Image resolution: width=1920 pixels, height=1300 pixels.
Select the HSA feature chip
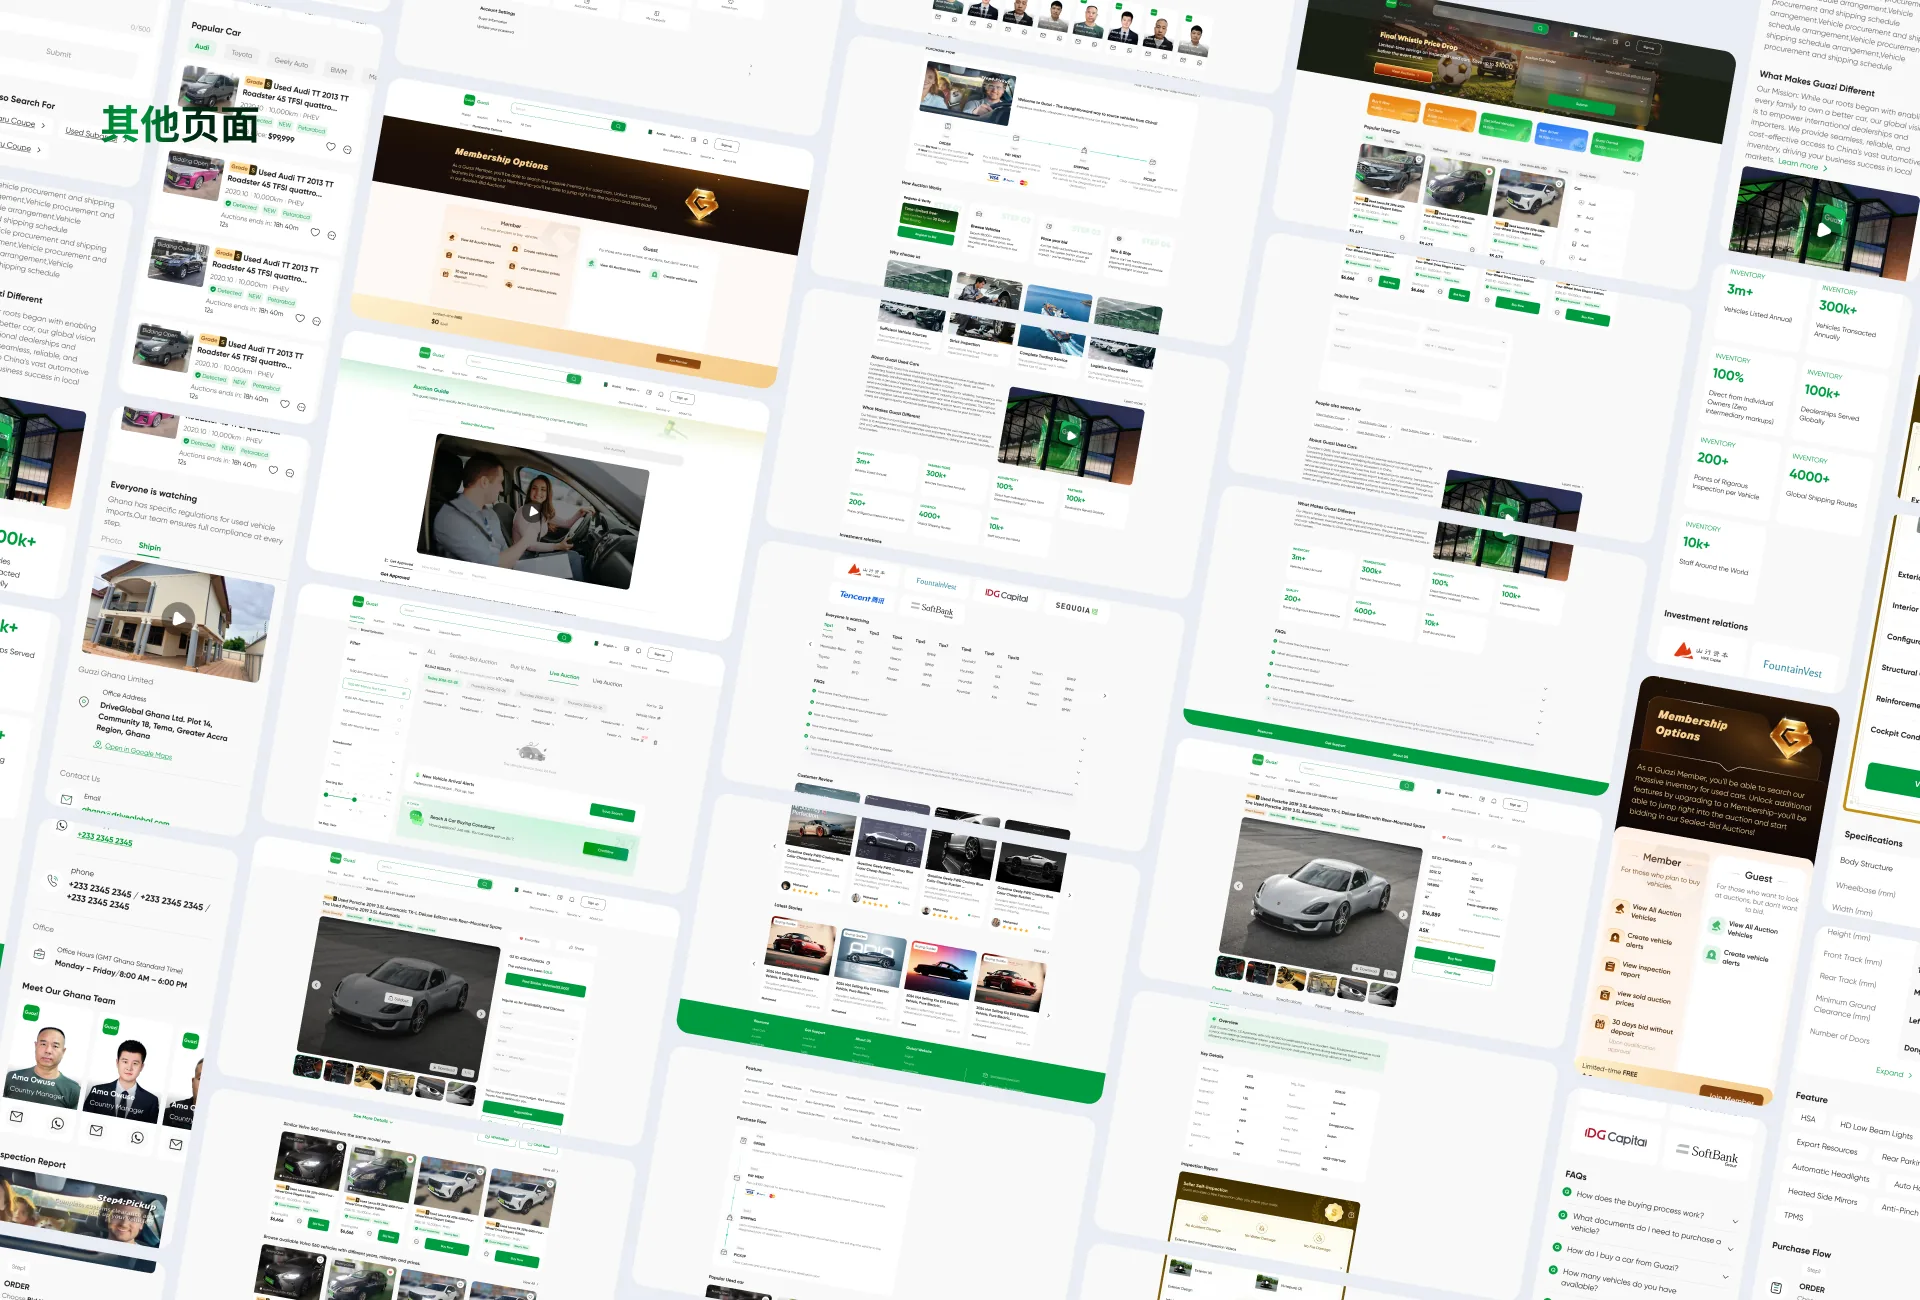pos(1807,1118)
